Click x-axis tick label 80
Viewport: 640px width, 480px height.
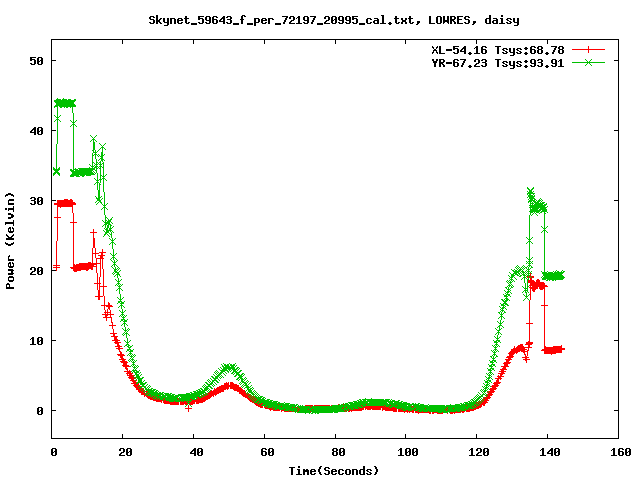click(338, 452)
